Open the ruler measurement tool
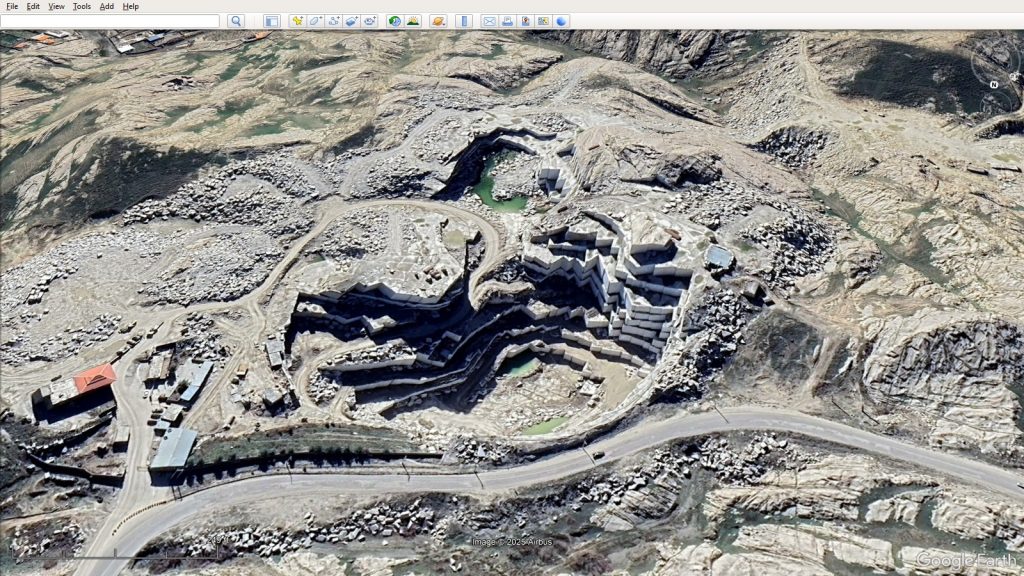 point(463,21)
